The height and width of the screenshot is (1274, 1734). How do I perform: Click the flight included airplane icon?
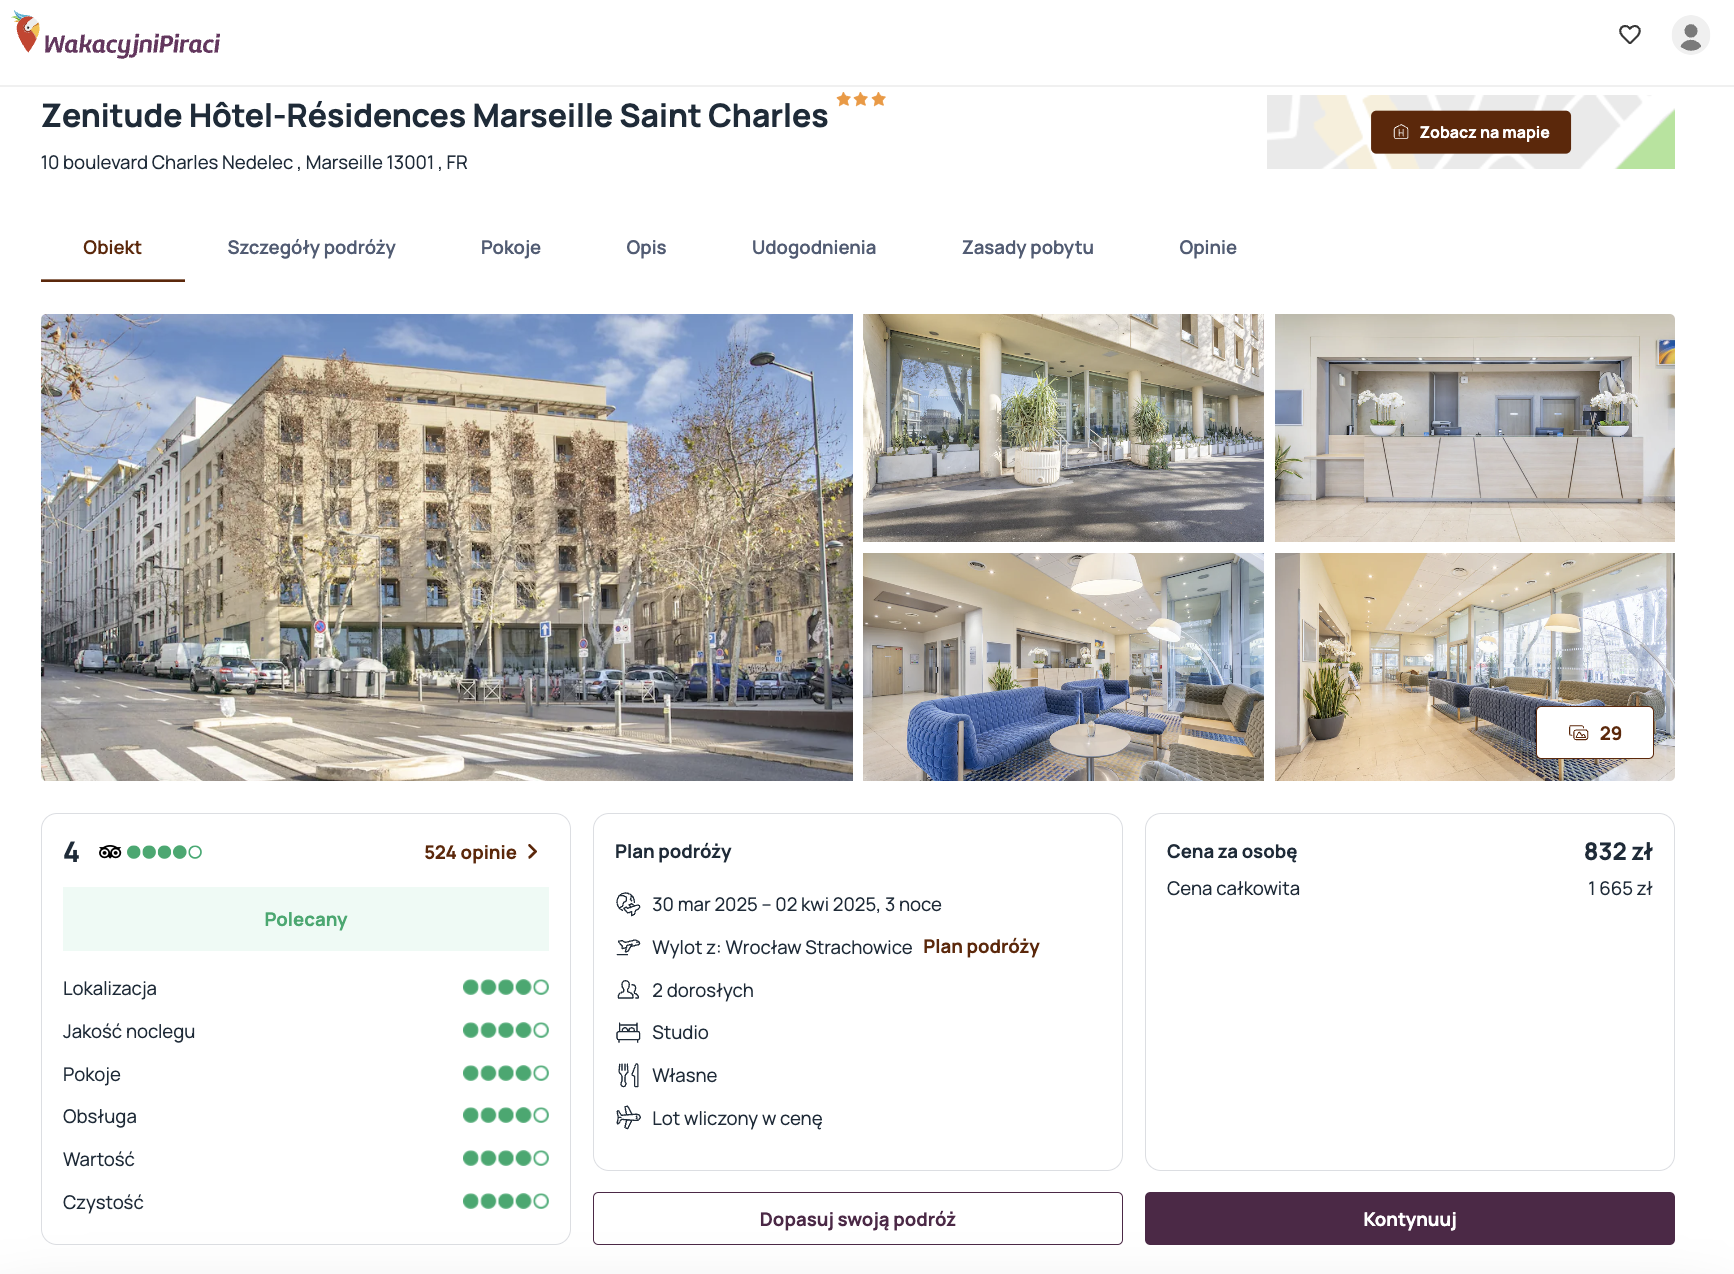tap(628, 1118)
